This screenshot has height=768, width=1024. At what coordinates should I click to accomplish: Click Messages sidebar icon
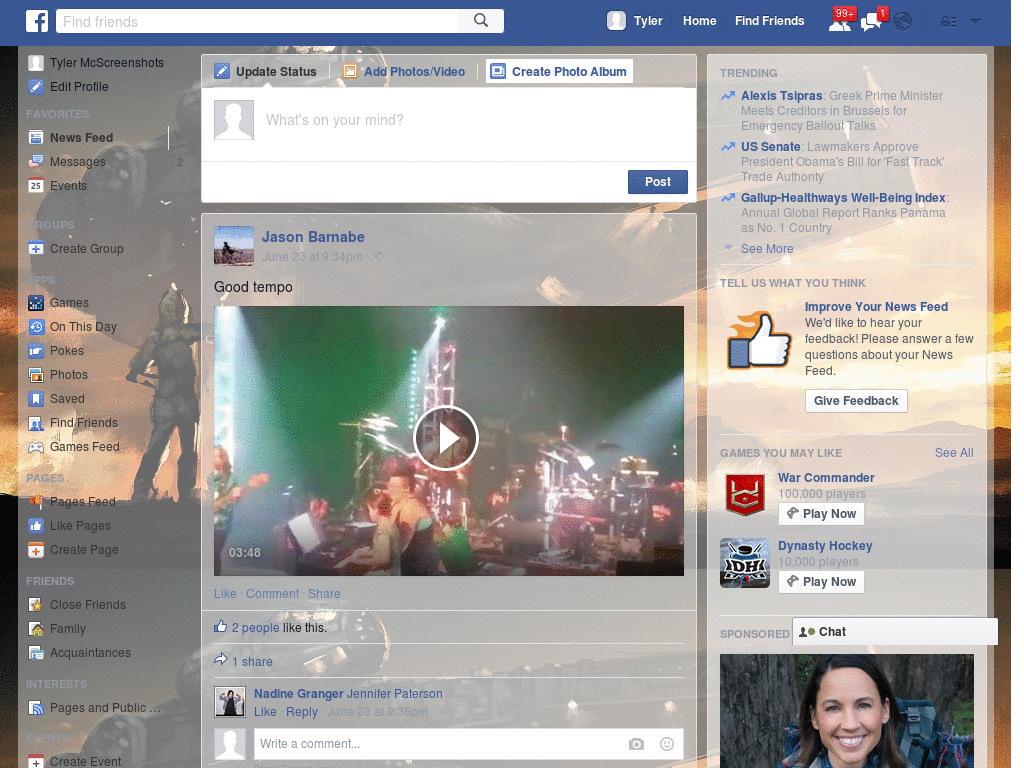coord(36,161)
